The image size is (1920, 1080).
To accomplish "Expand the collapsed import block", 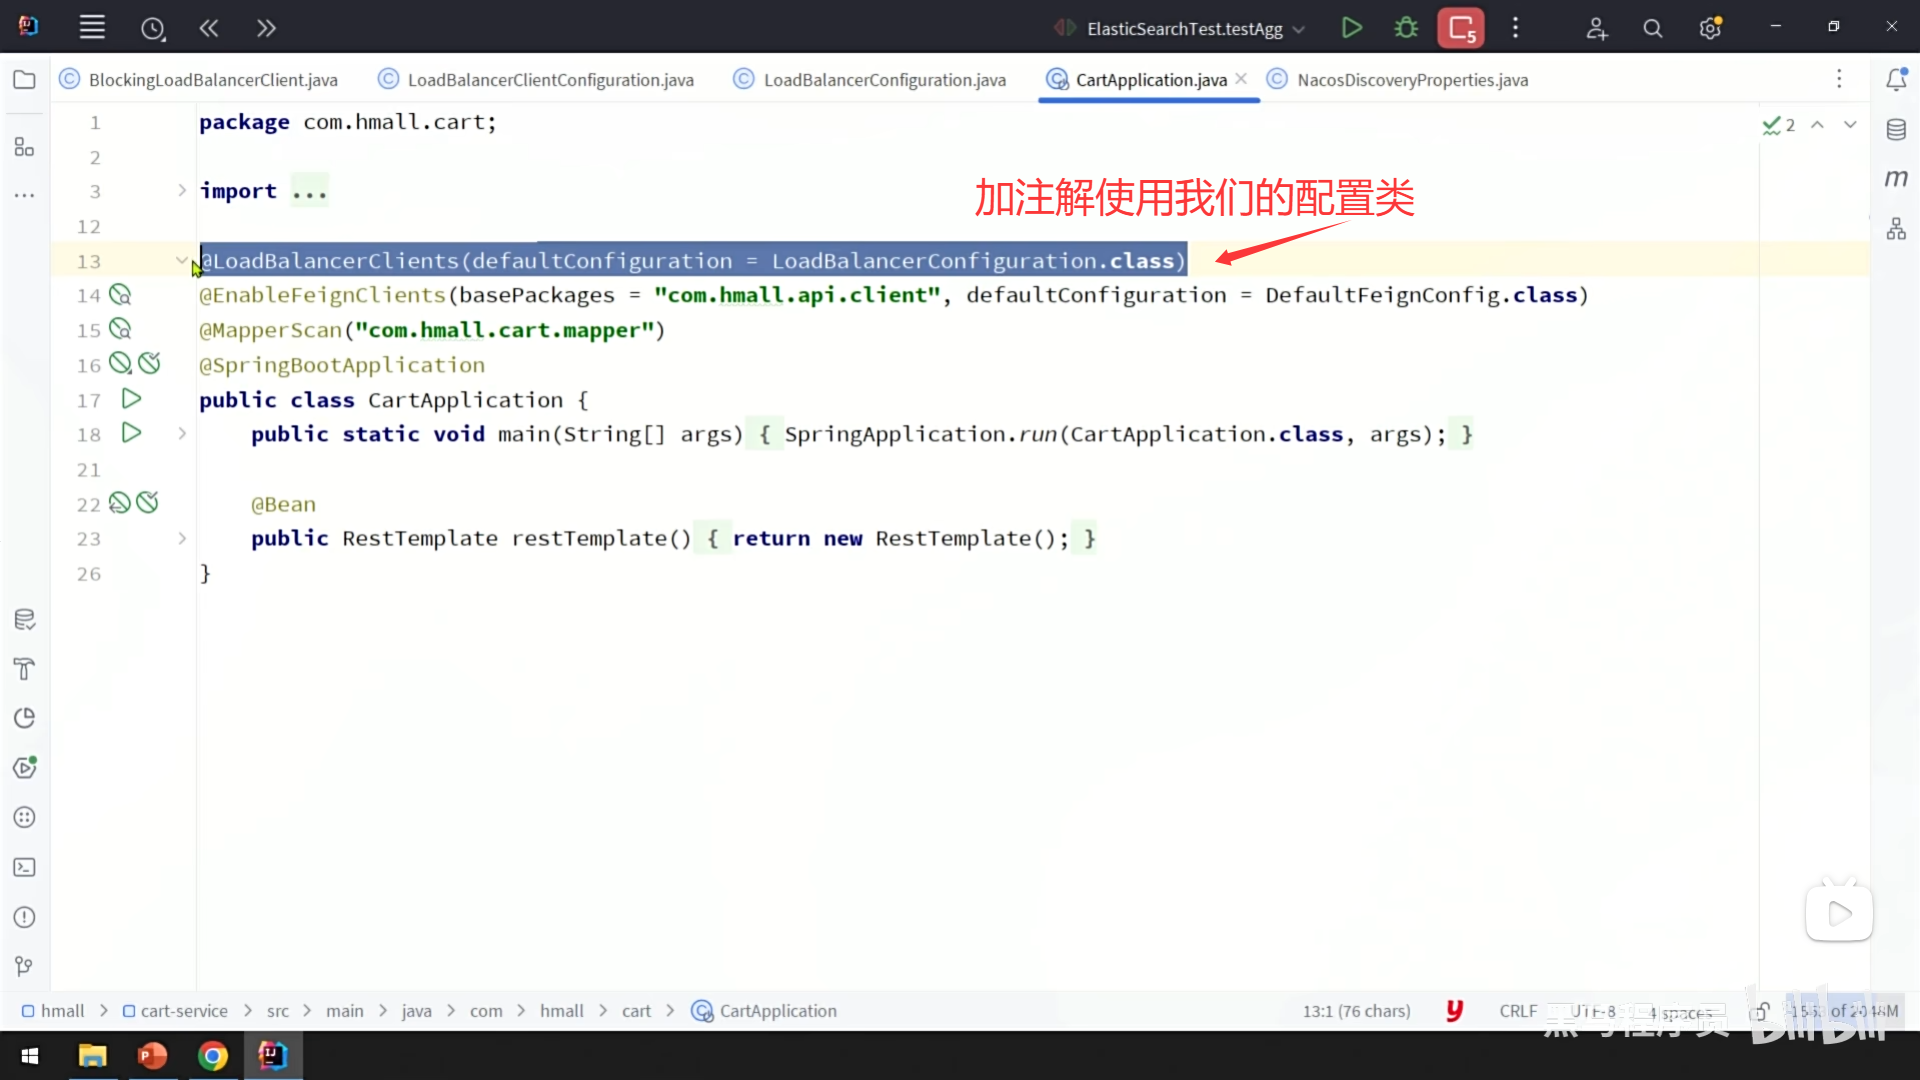I will click(x=181, y=190).
